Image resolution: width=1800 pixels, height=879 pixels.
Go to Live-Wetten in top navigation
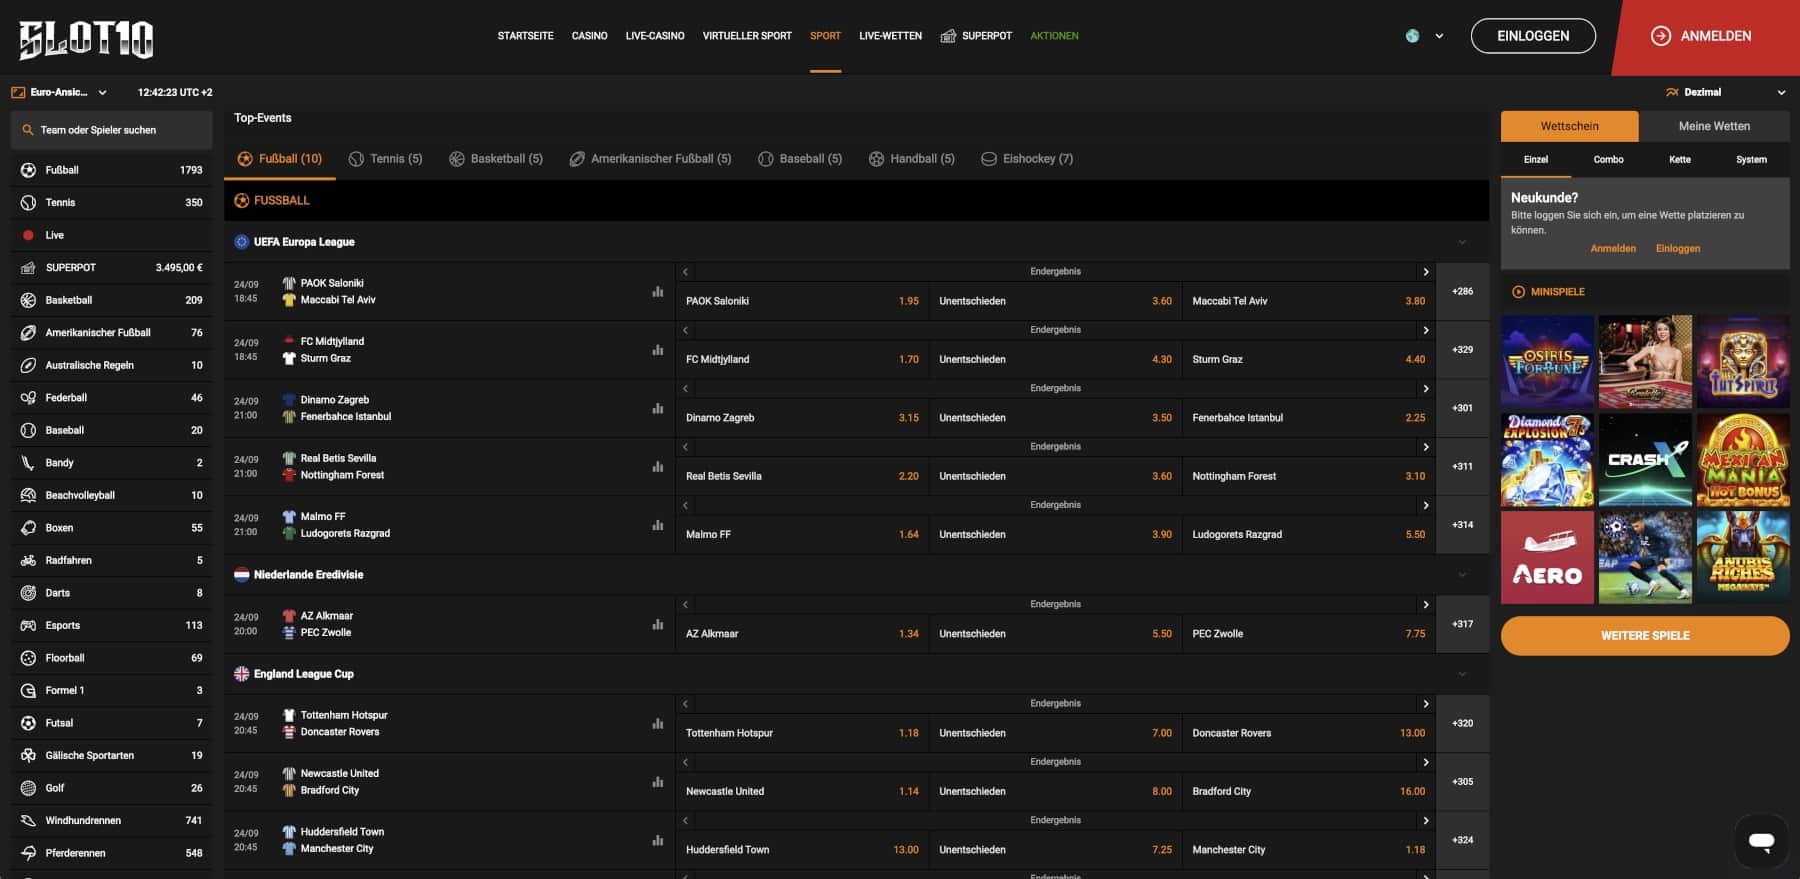point(890,36)
